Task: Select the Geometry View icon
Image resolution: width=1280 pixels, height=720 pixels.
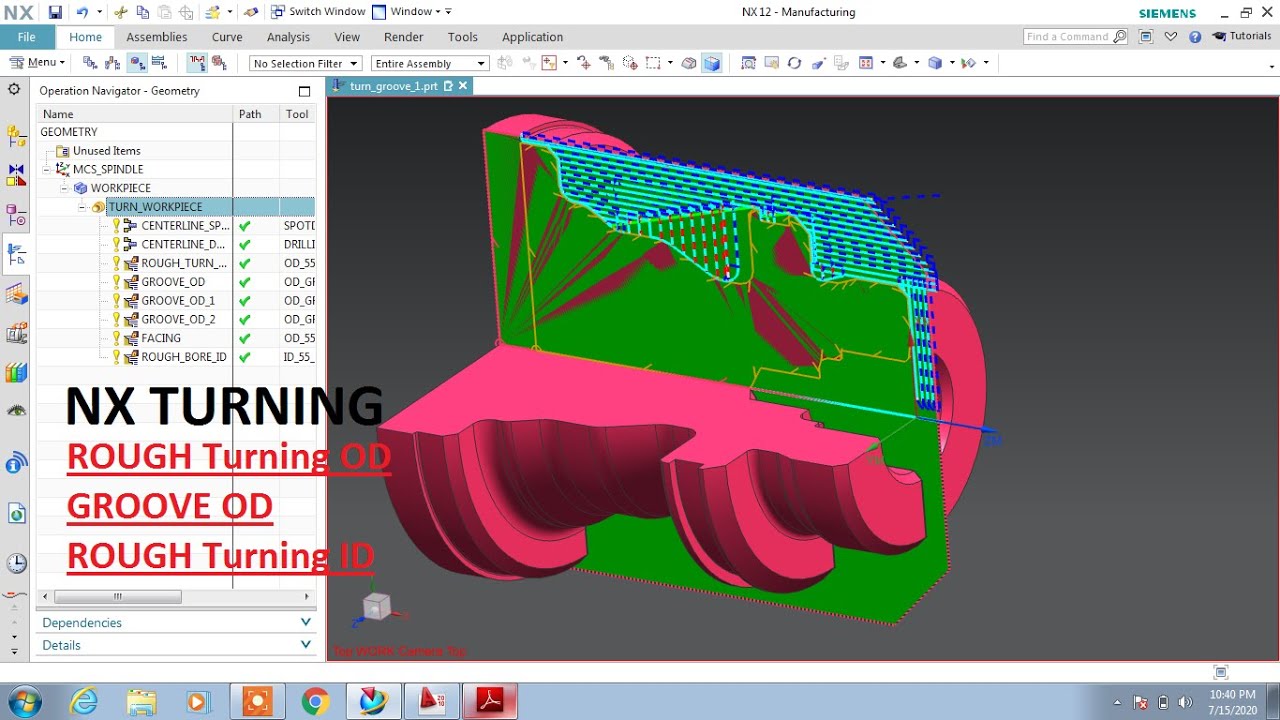Action: [x=138, y=63]
